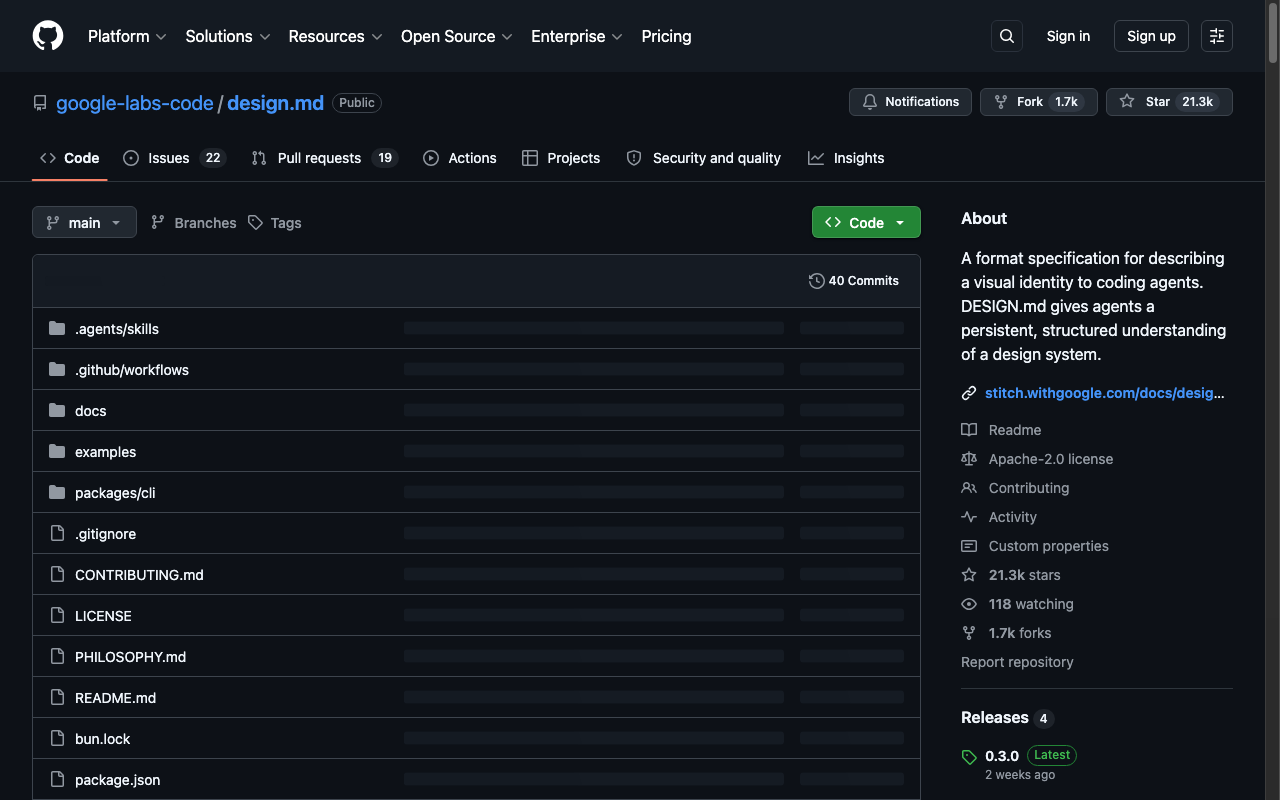Expand the Platform menu
This screenshot has width=1280, height=800.
127,36
